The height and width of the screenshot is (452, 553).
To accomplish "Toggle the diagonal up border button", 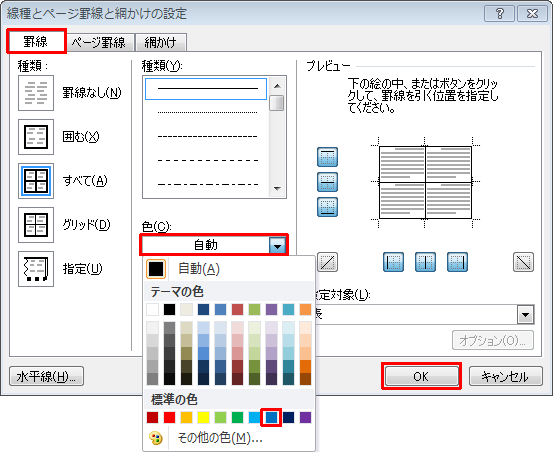I will [328, 262].
